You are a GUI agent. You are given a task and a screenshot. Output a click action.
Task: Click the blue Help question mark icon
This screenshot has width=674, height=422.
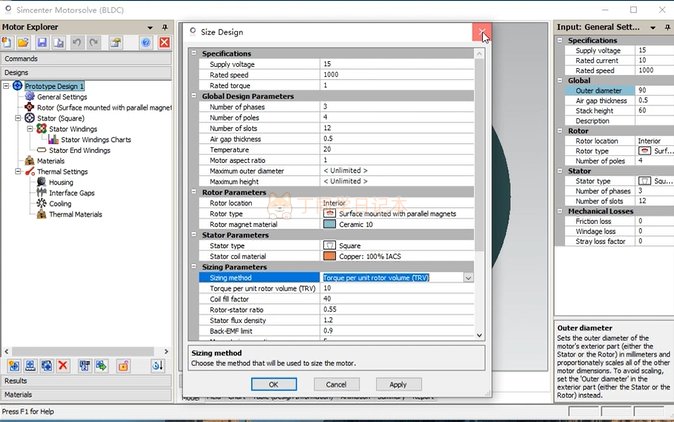click(145, 43)
